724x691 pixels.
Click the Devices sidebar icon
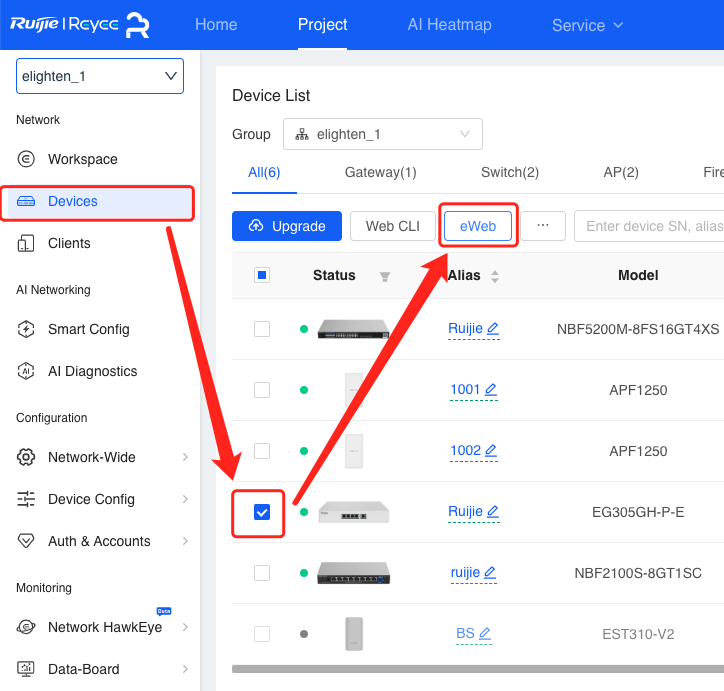[x=26, y=201]
